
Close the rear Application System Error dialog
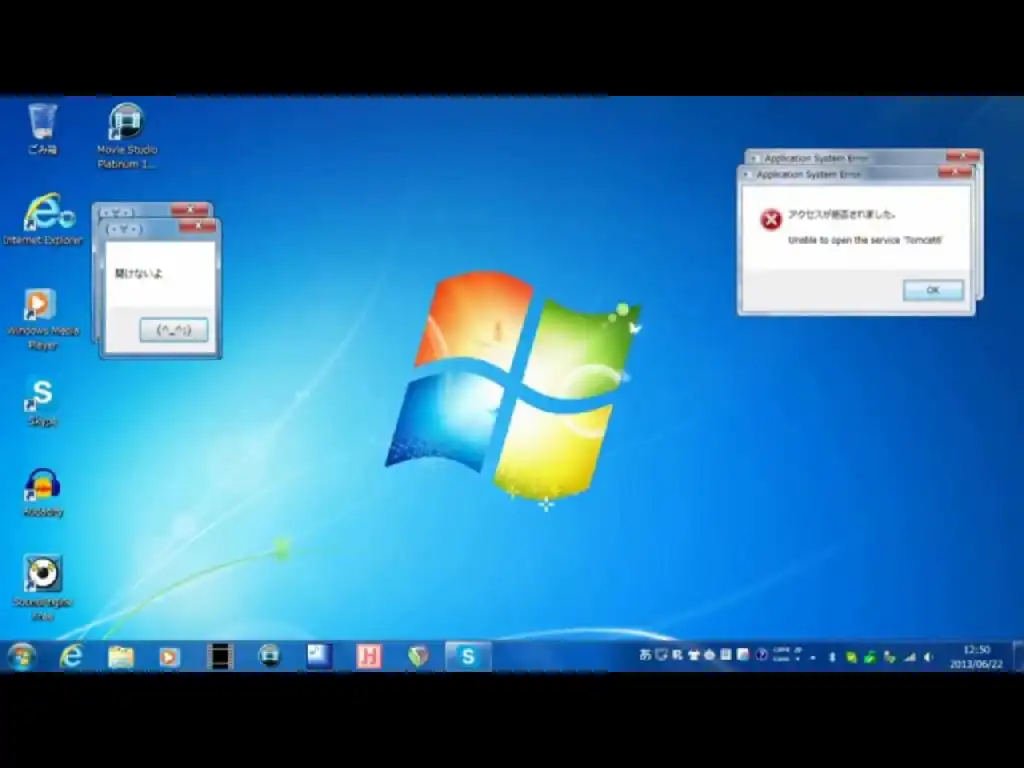pos(963,156)
